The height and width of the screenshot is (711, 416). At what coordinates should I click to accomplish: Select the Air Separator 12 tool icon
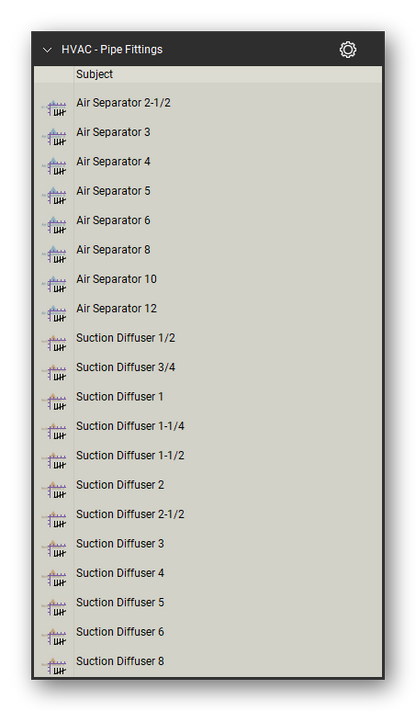(54, 314)
